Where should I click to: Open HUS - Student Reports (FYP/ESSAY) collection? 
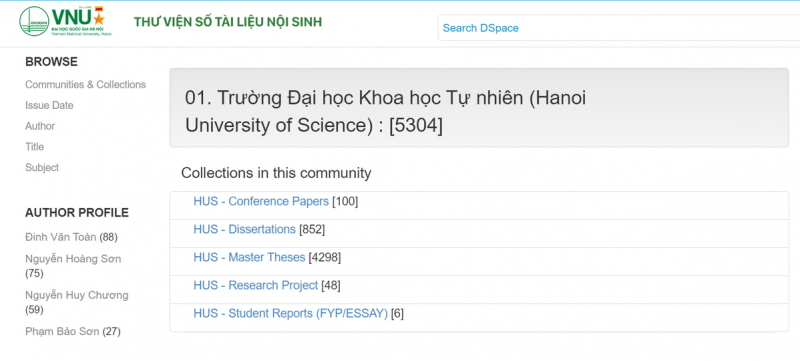pos(290,314)
